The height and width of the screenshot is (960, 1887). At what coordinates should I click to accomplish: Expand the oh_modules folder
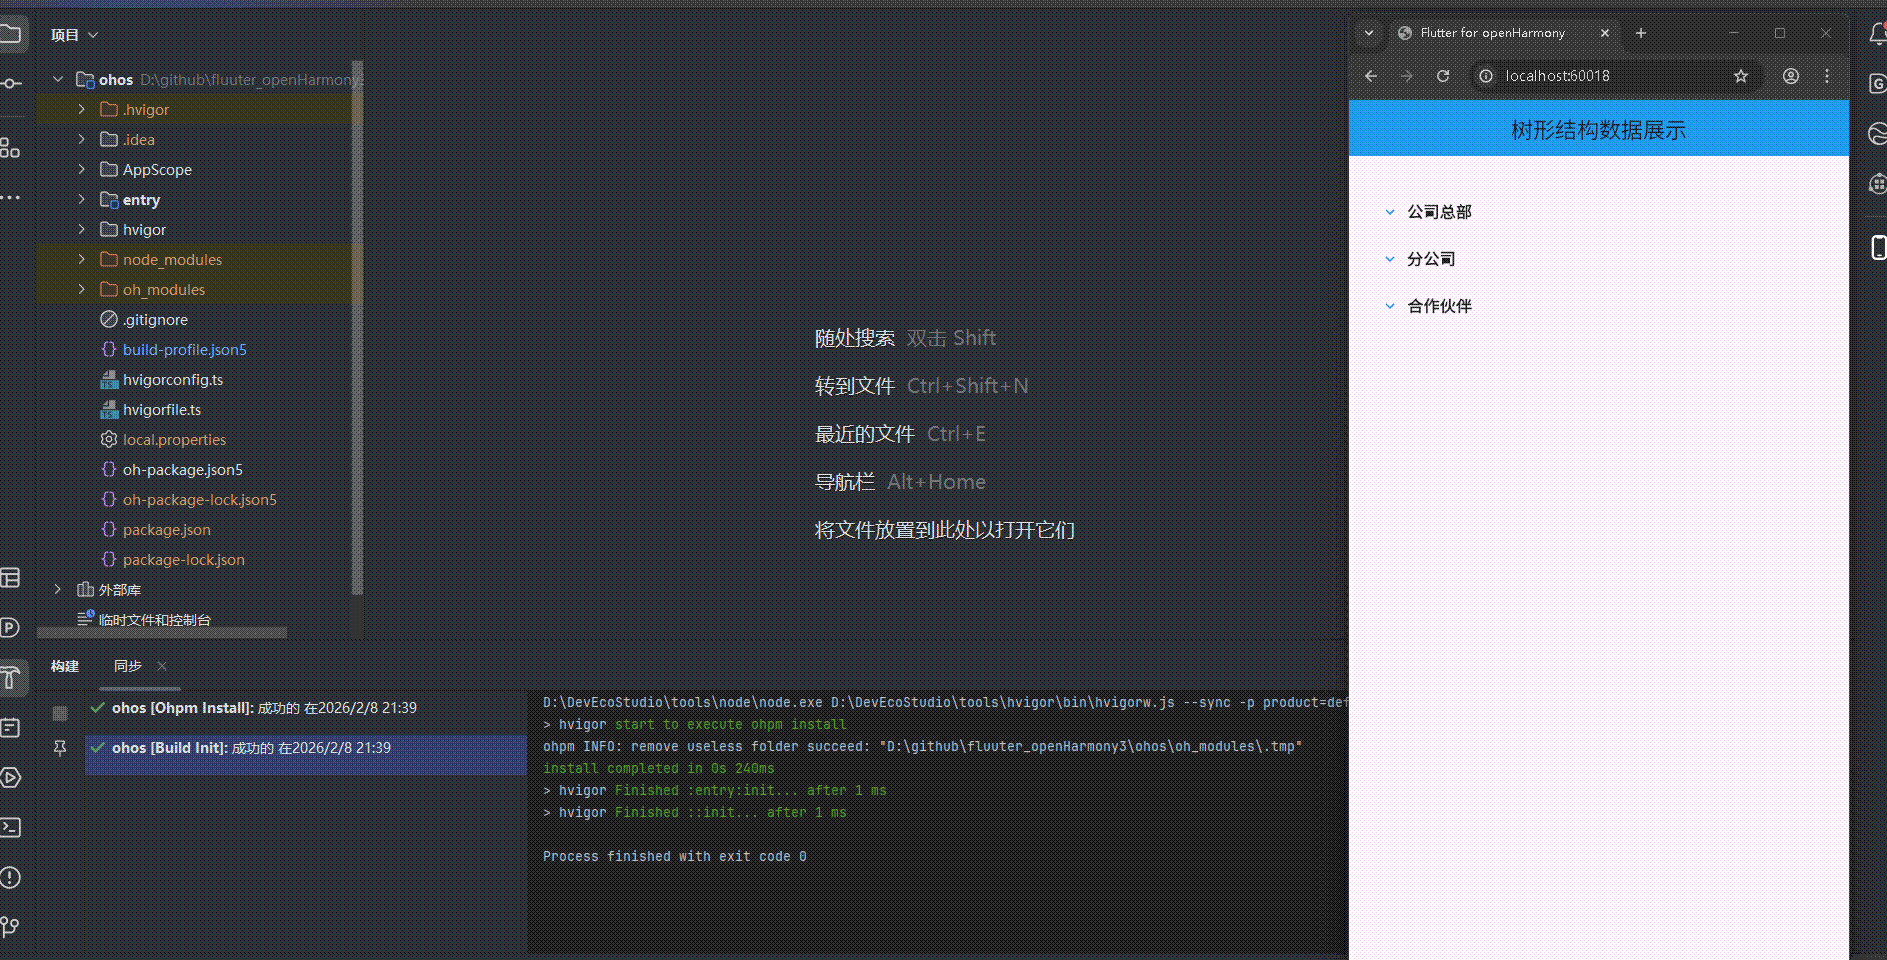82,289
